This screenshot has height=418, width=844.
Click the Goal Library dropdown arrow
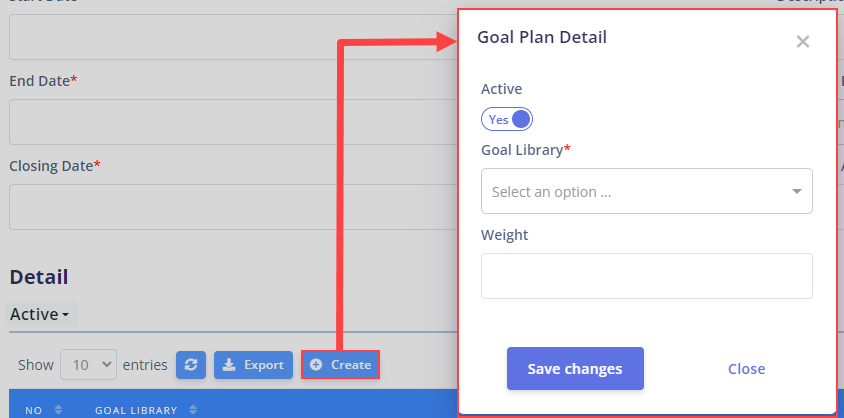pyautogui.click(x=797, y=191)
